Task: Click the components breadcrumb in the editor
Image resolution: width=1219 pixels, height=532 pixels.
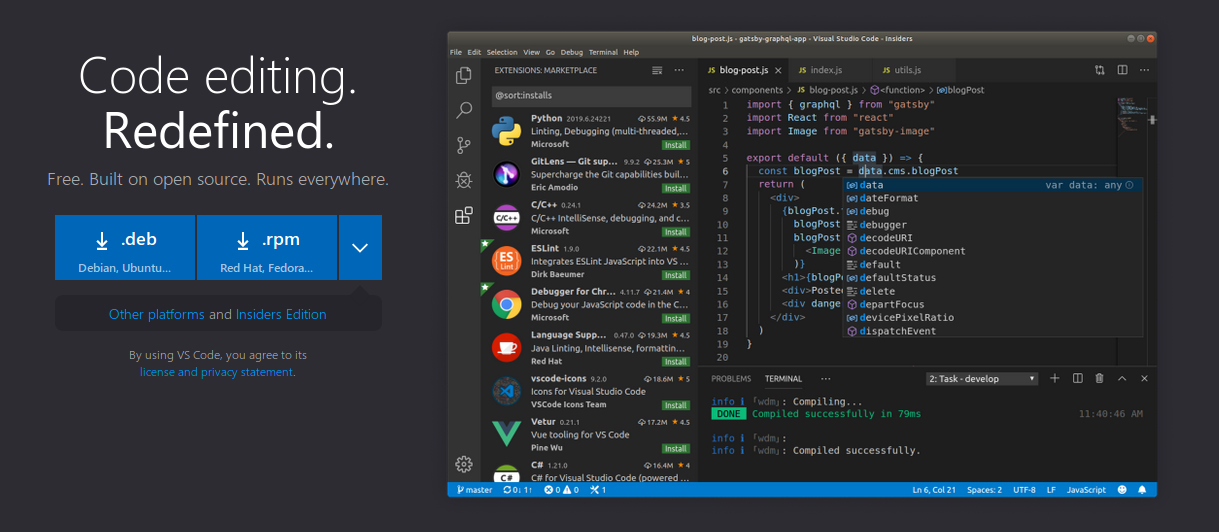Action: point(756,90)
